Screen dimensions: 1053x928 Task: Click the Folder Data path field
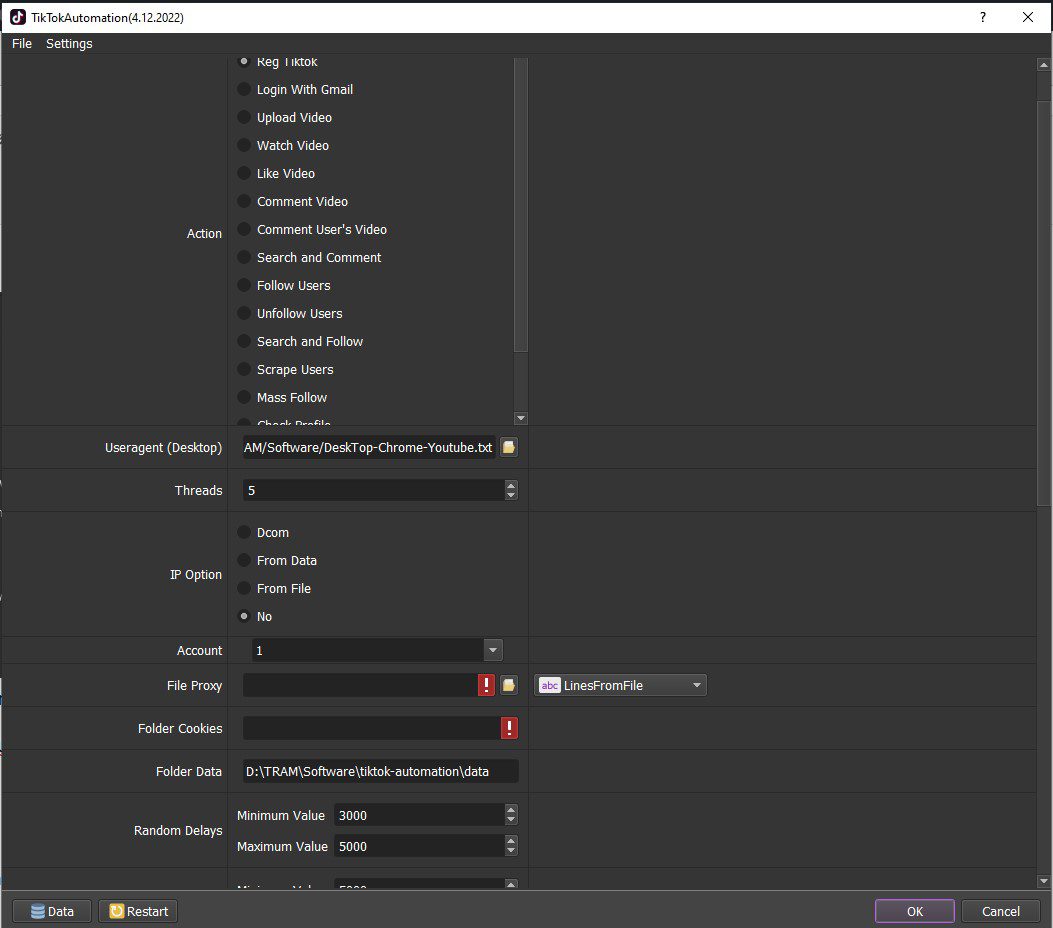380,772
